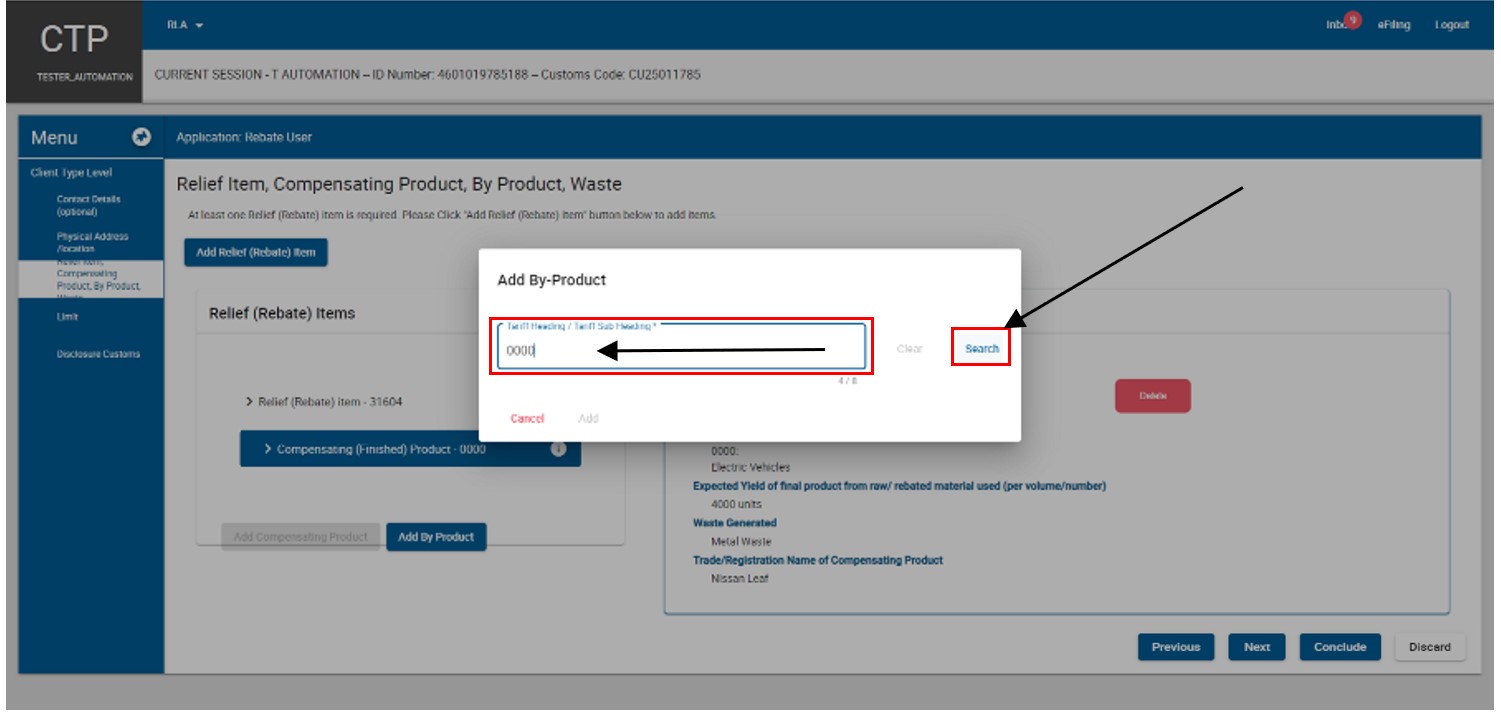This screenshot has height=715, width=1501.
Task: Cancel the Add By-Product dialog
Action: (x=527, y=418)
